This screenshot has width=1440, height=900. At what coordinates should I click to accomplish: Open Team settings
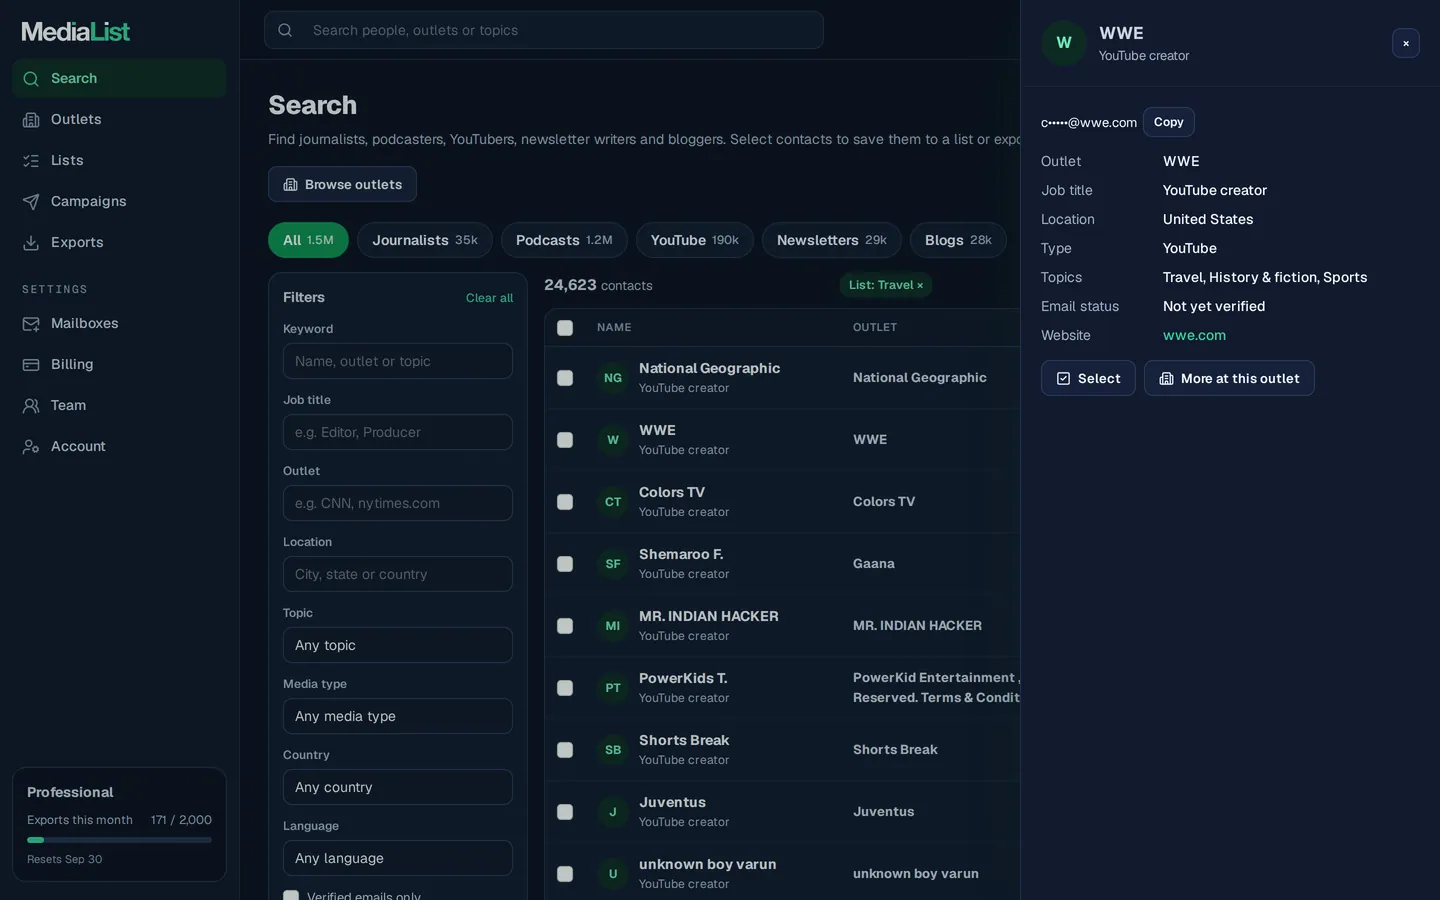click(x=119, y=405)
